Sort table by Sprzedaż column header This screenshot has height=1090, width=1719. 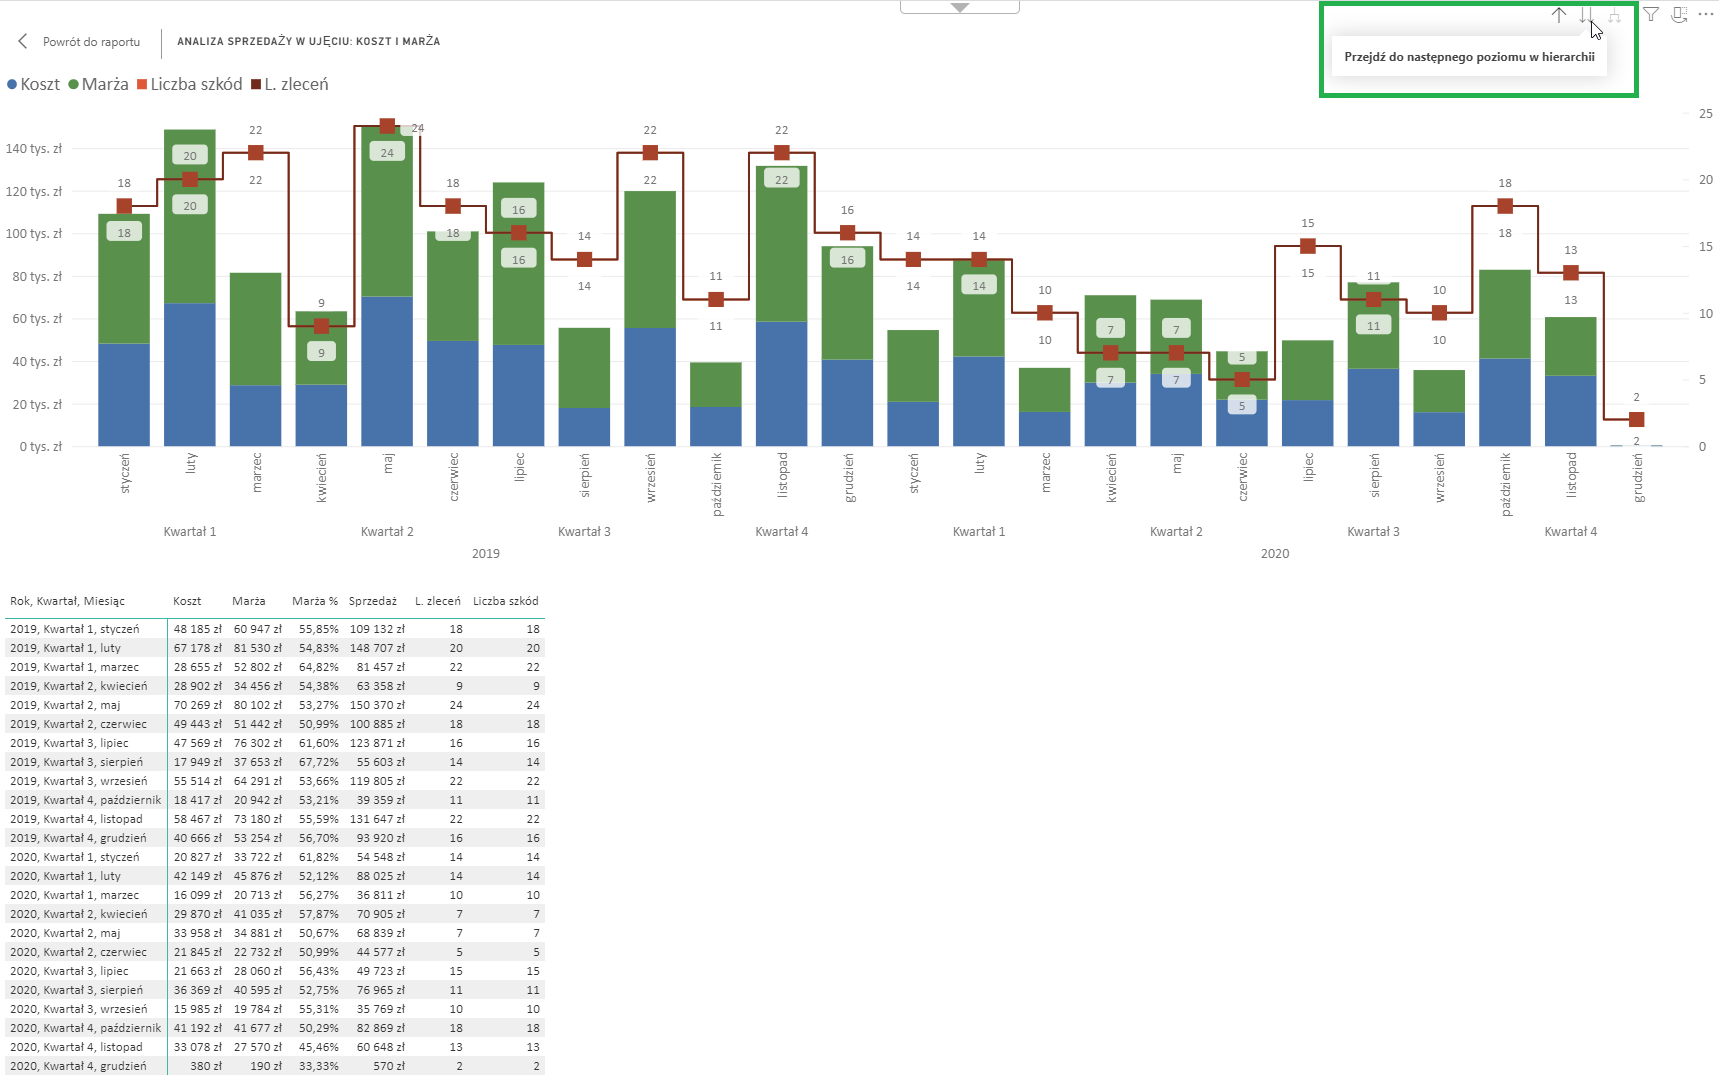click(x=372, y=602)
